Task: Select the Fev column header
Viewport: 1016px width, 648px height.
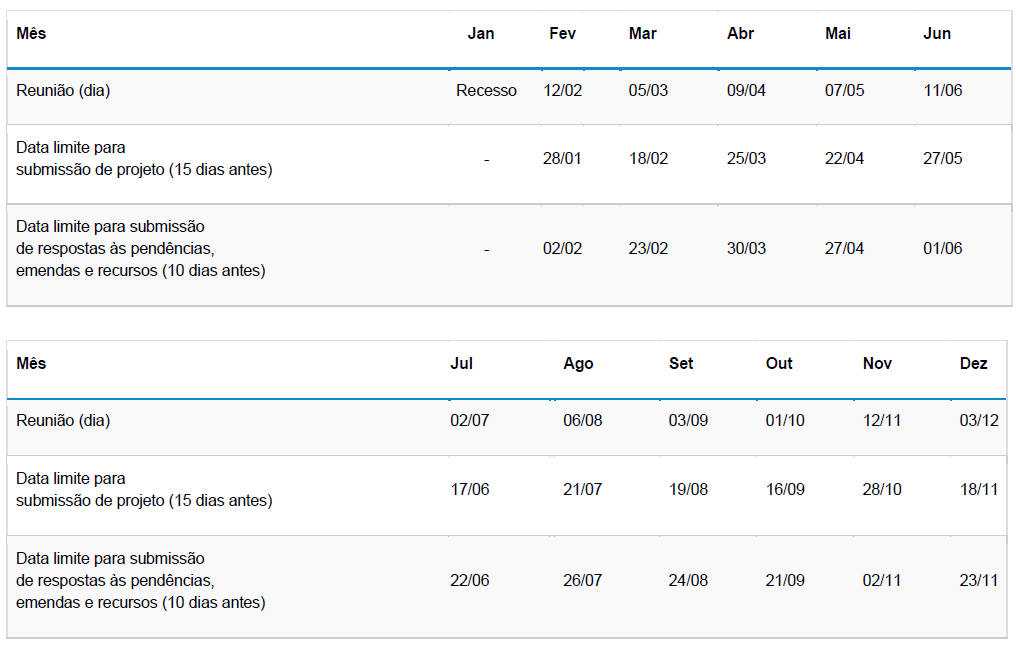Action: coord(562,34)
